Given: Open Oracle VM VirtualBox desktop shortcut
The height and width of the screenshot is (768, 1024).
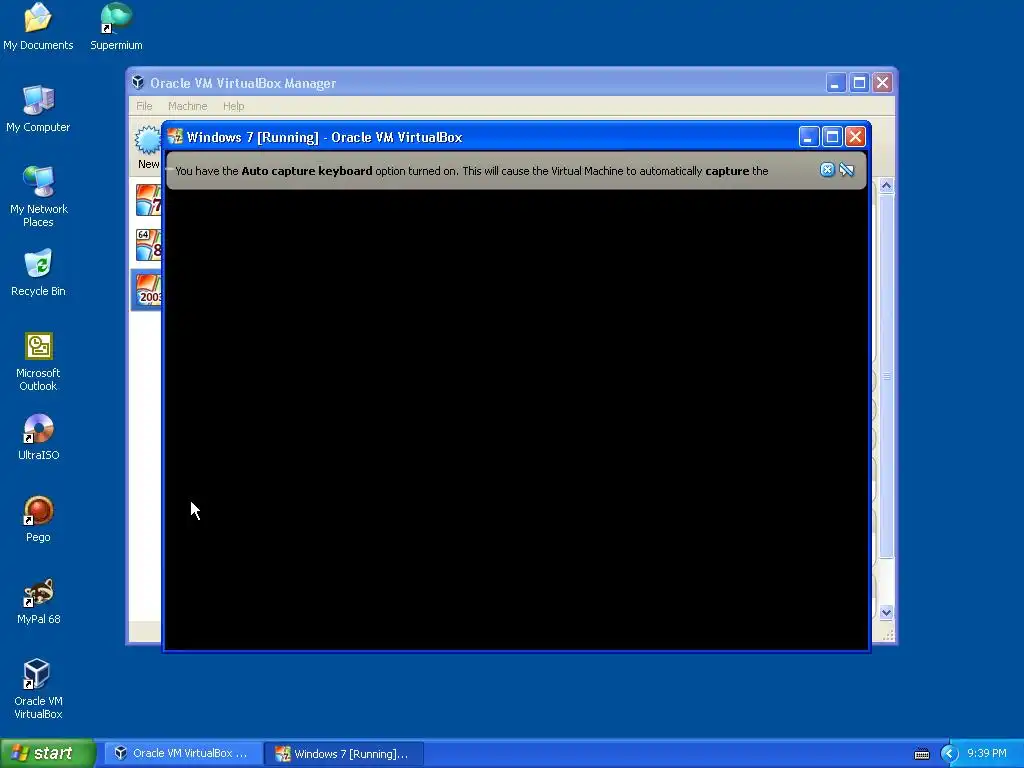Looking at the screenshot, I should [38, 689].
